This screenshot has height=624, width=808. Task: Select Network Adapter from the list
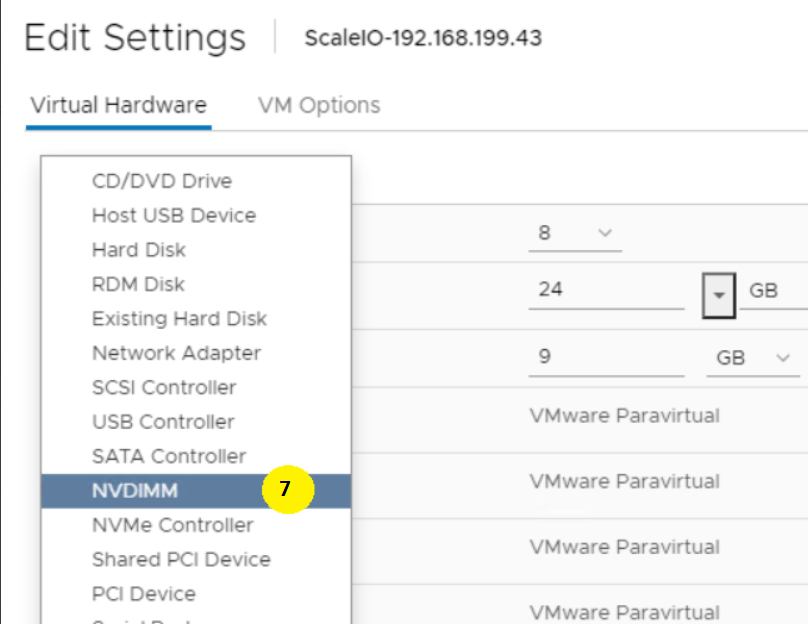pos(175,353)
